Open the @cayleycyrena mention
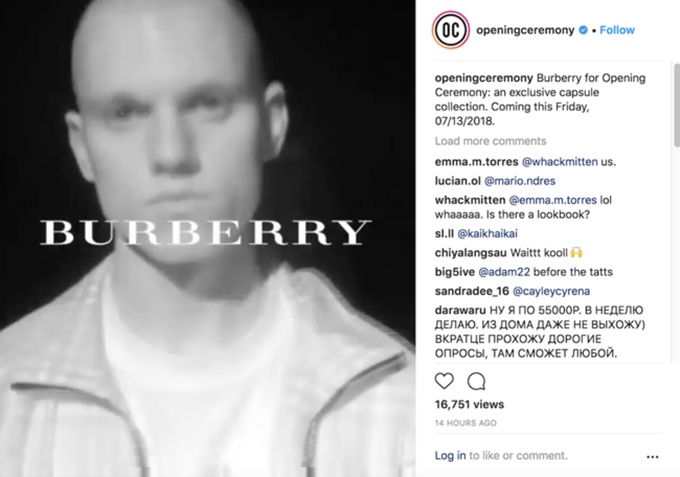Image resolution: width=680 pixels, height=477 pixels. [x=551, y=291]
